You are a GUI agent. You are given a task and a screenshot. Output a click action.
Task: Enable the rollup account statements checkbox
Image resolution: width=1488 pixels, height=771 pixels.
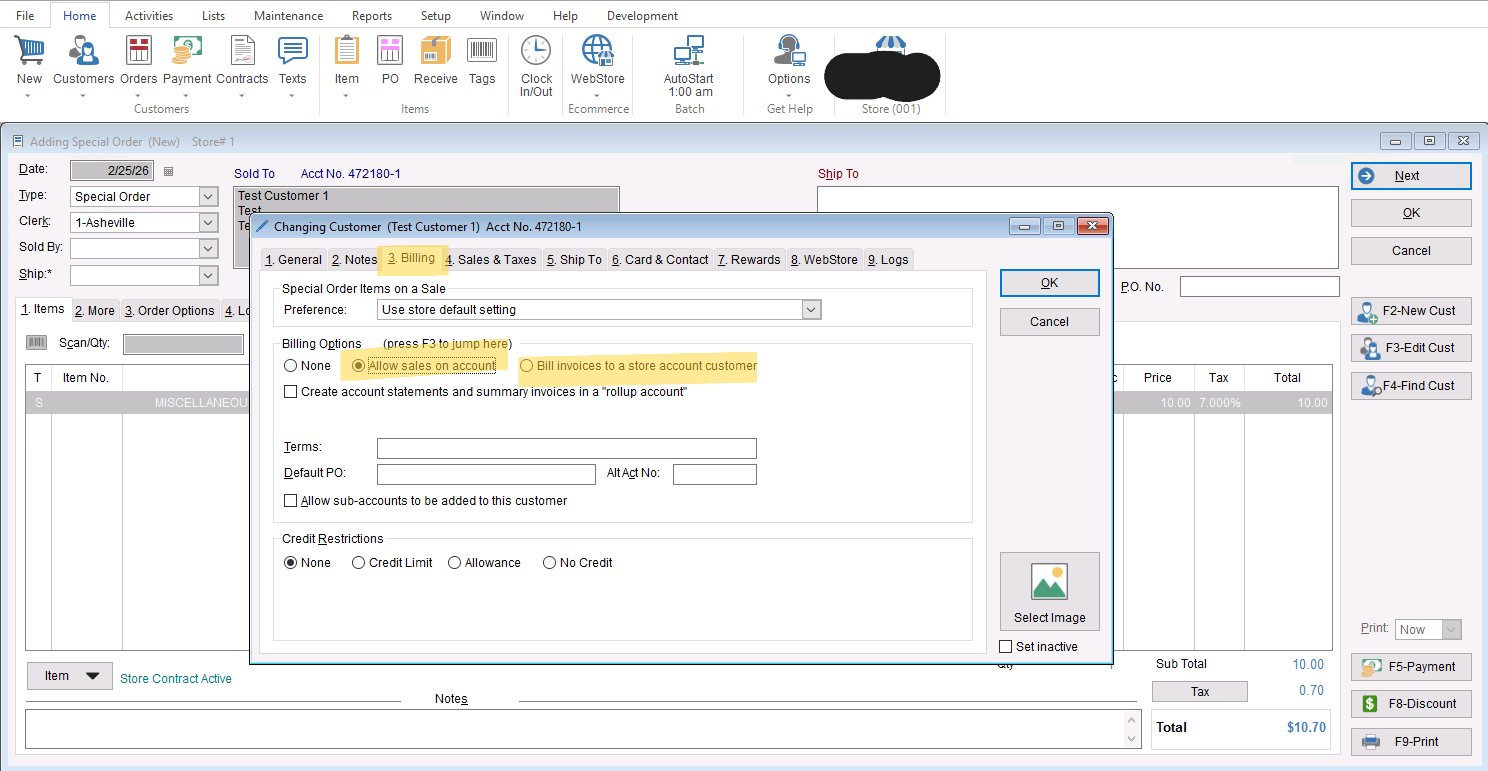[x=291, y=392]
